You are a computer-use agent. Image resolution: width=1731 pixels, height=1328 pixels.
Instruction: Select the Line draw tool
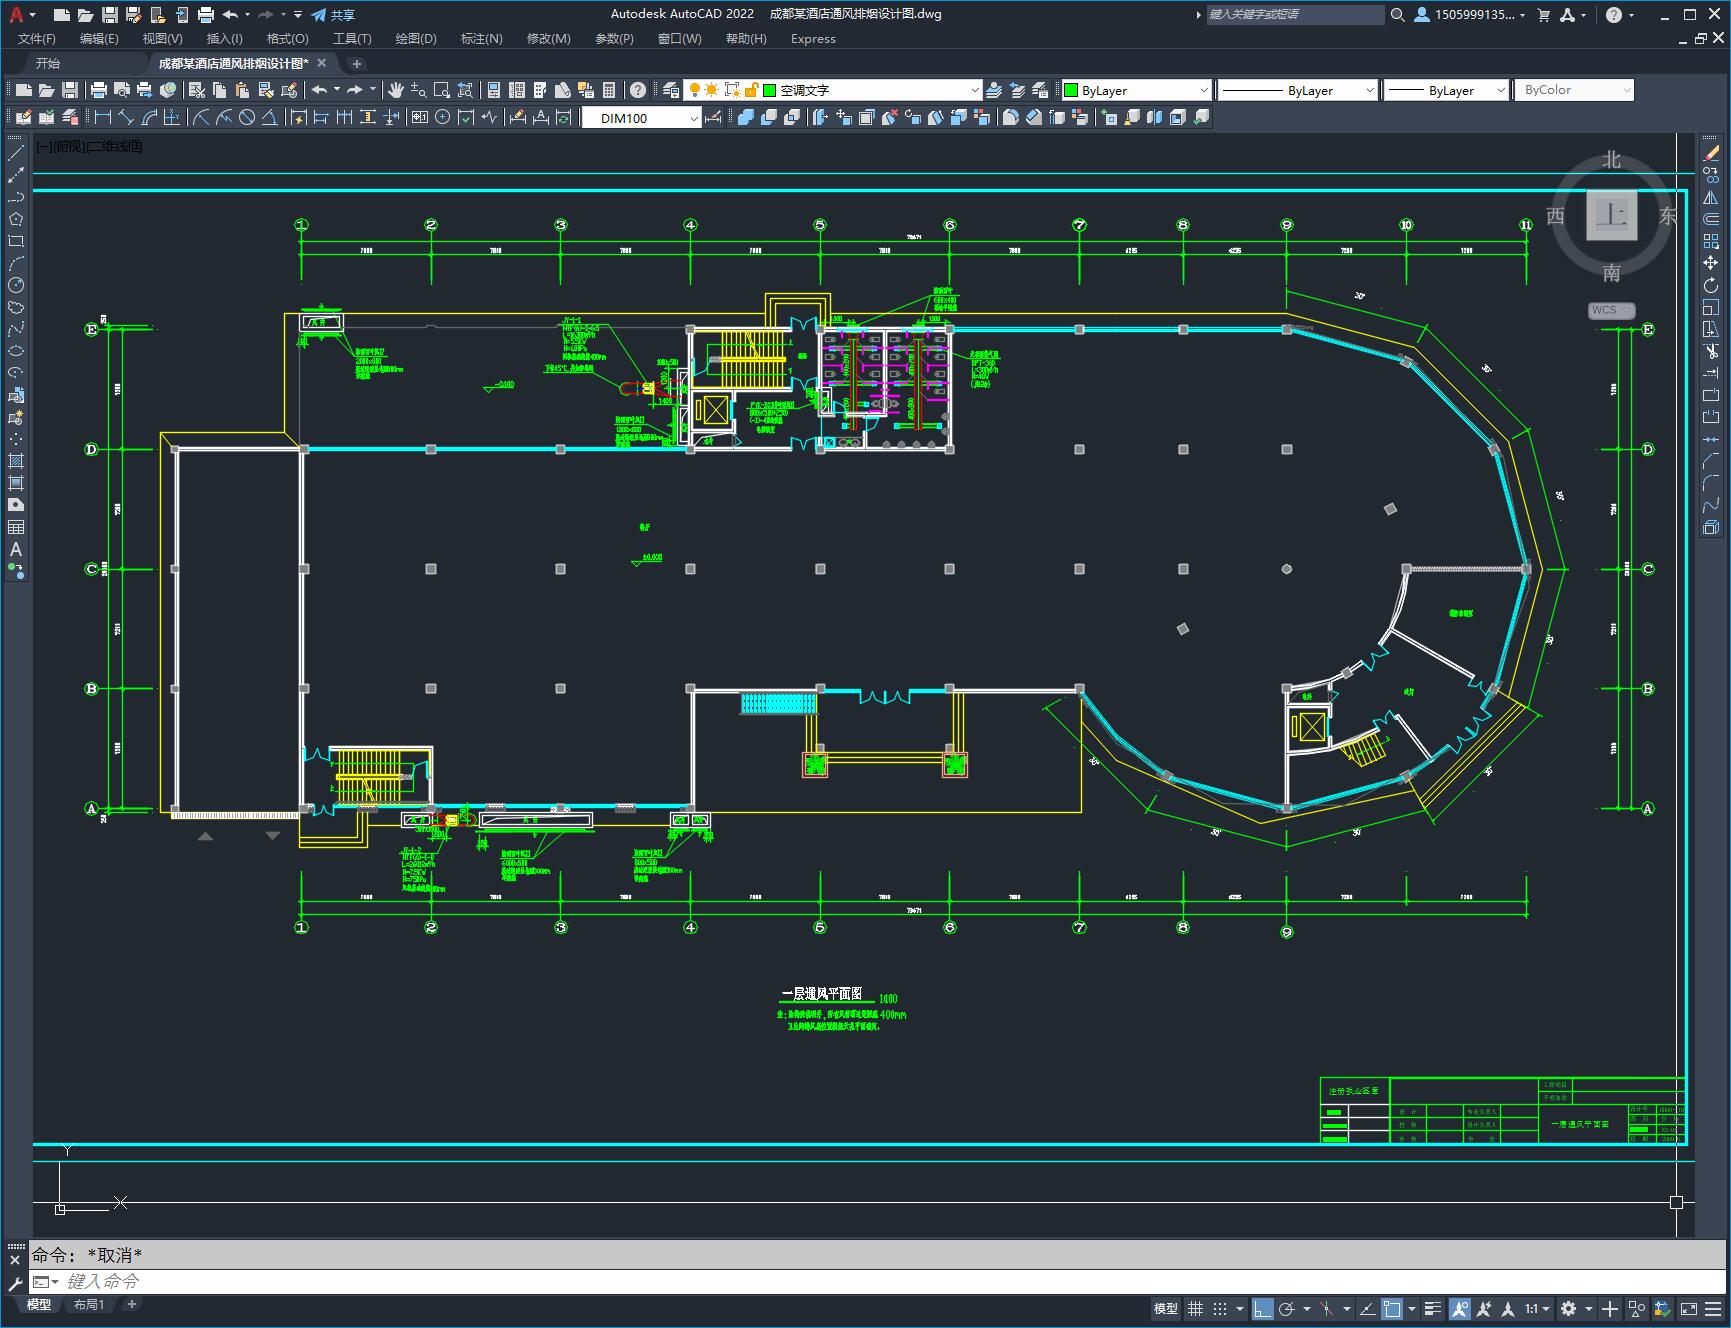pos(16,153)
